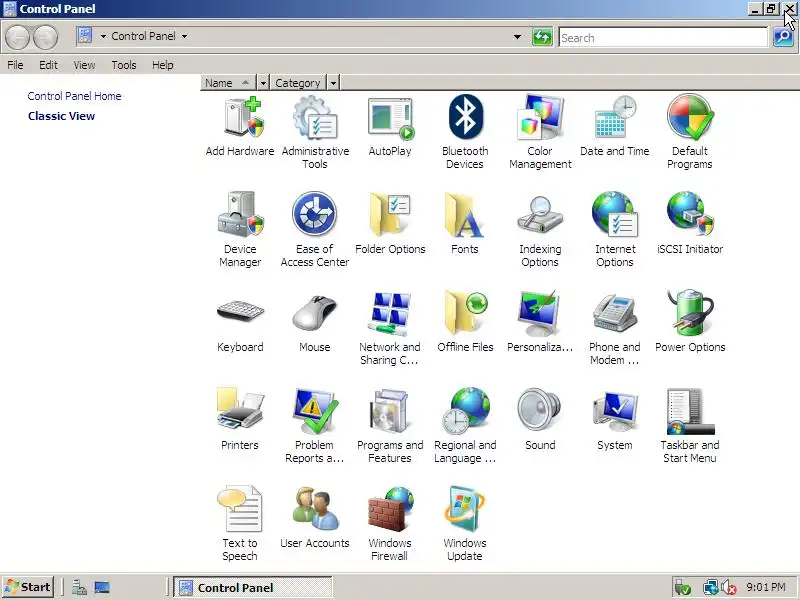Open the File menu

[x=15, y=65]
